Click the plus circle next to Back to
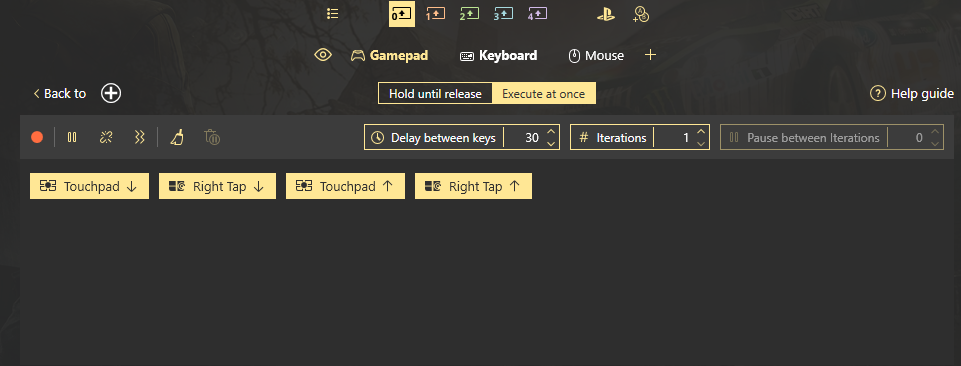Image resolution: width=961 pixels, height=366 pixels. point(111,93)
